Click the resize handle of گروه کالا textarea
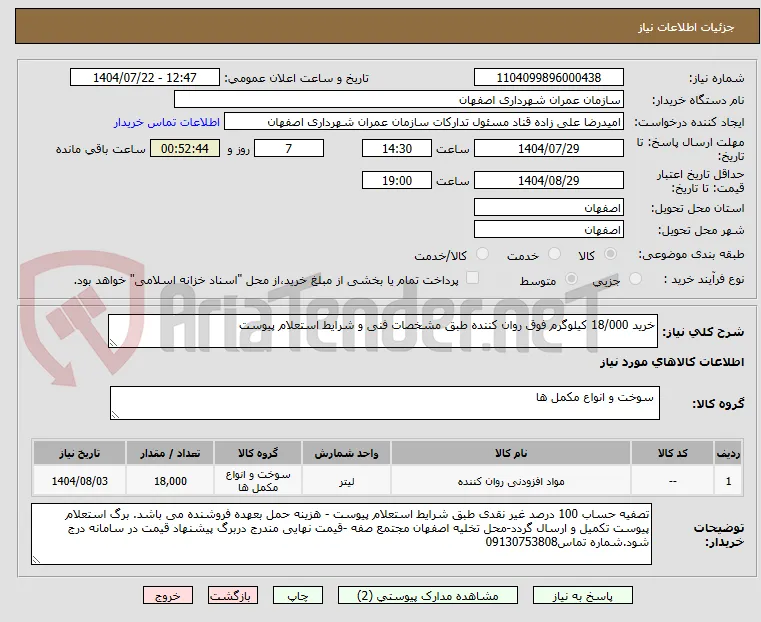Viewport: 761px width, 622px height. pyautogui.click(x=115, y=414)
